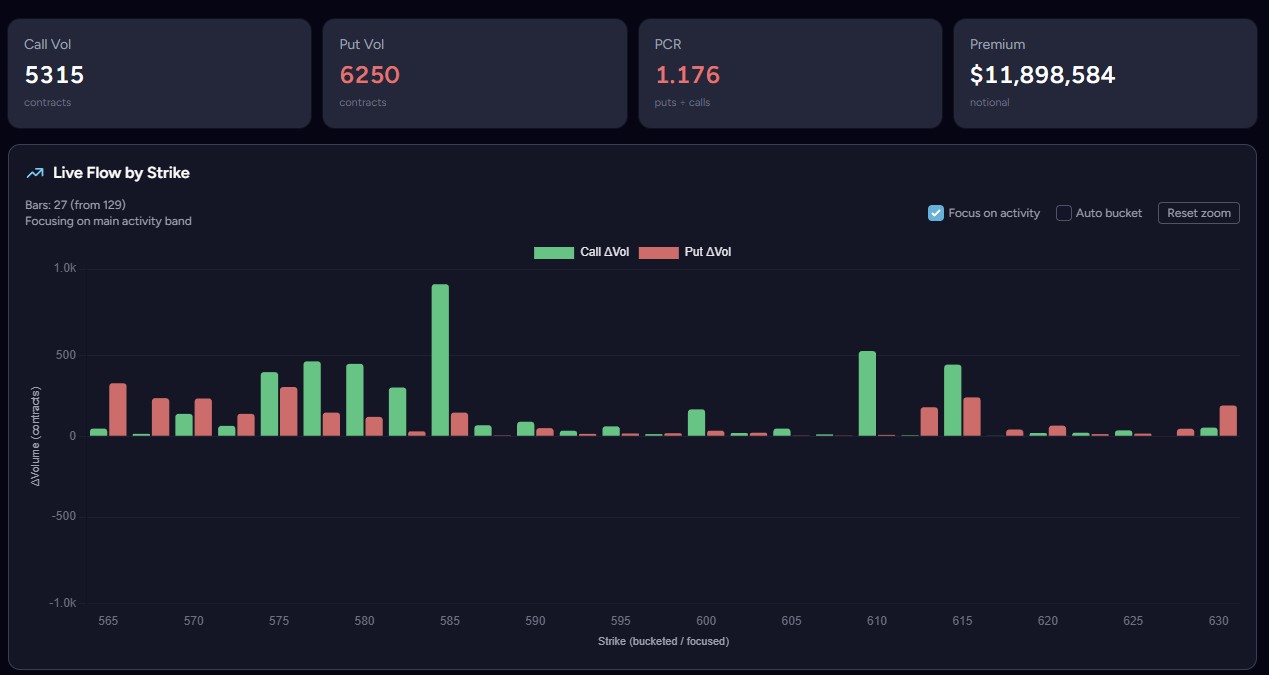Select the Call Vol 5315 card
The image size is (1269, 675).
(159, 73)
